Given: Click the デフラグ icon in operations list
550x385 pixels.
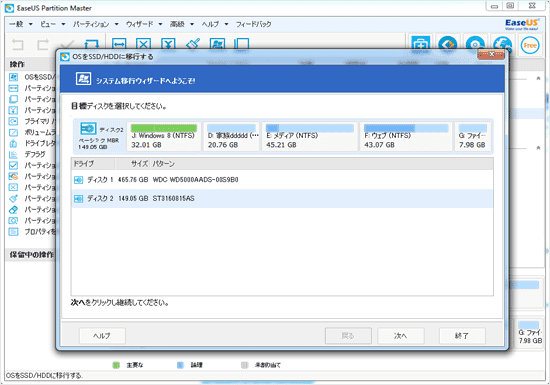Looking at the screenshot, I should pos(13,154).
